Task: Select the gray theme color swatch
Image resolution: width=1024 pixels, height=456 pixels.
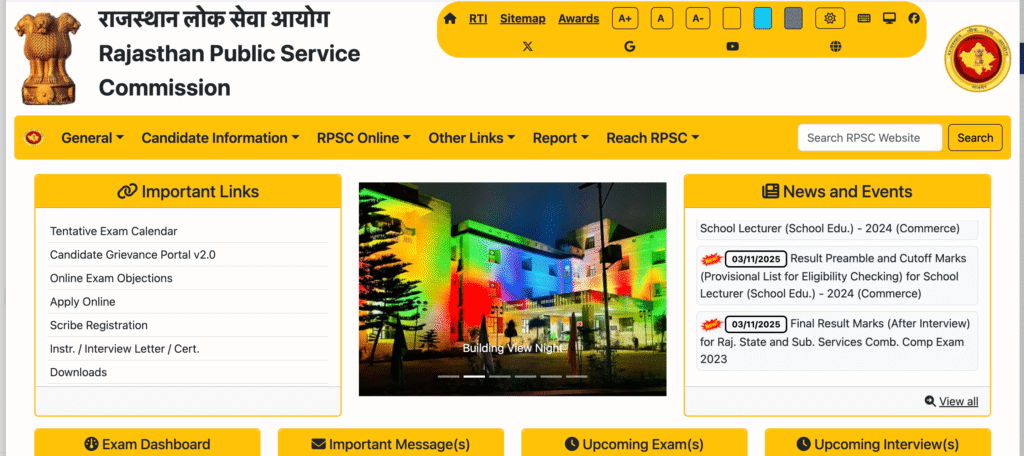Action: click(x=793, y=18)
